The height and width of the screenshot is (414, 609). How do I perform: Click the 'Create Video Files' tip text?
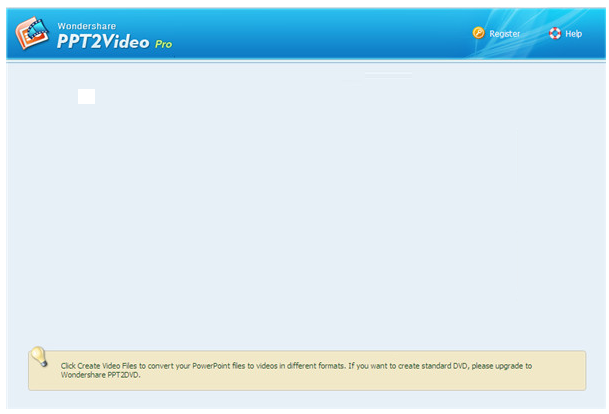pos(104,366)
